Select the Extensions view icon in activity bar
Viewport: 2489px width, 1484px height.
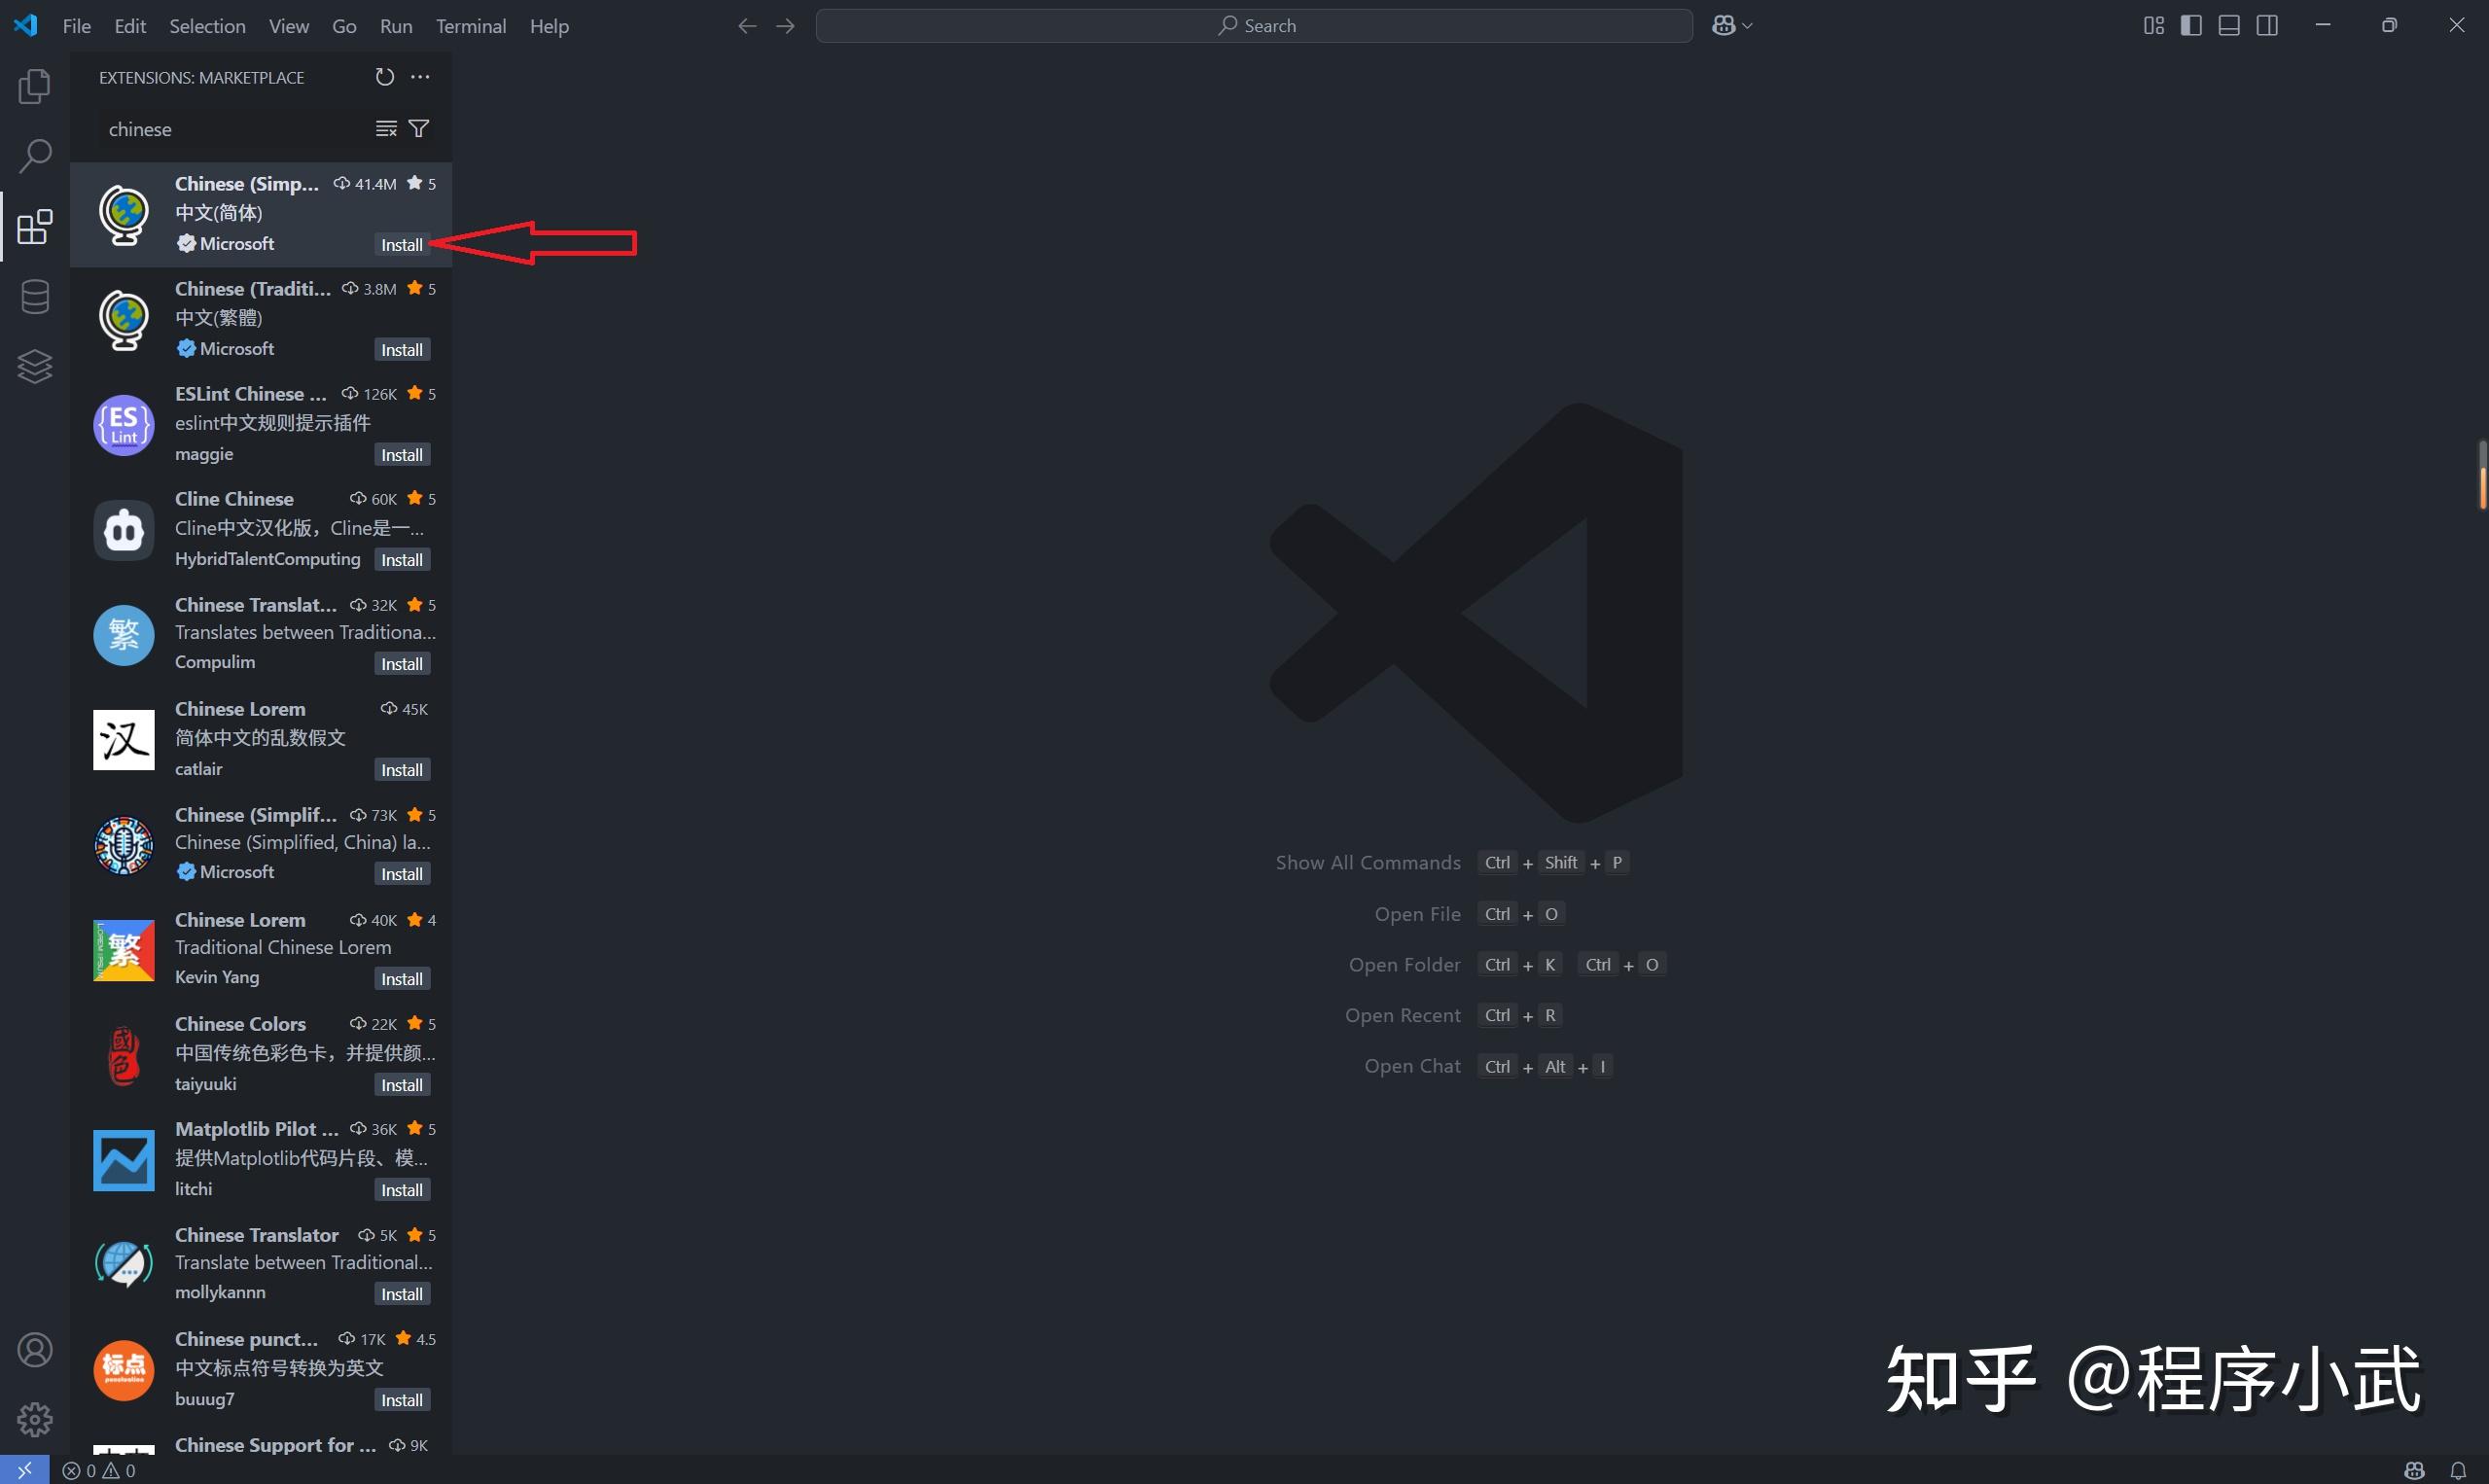coord(35,227)
